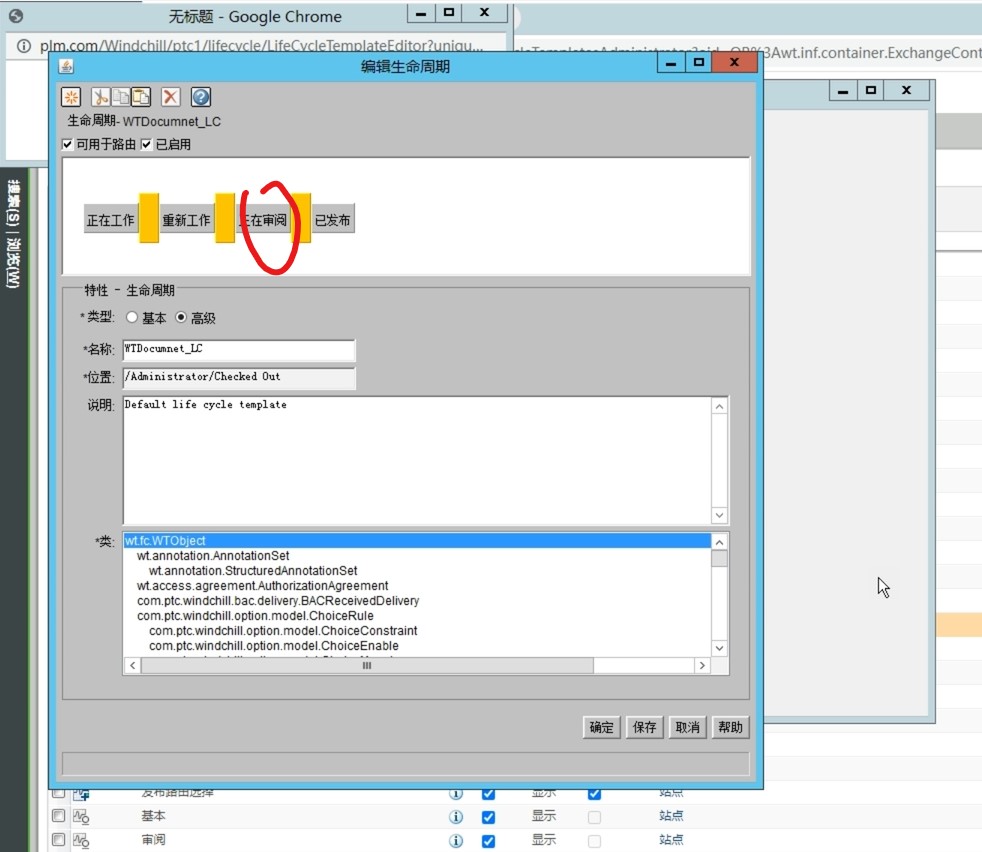Click the 生命周期- WTDocumnet_LC label text
Screen dimensions: 982x852
(x=144, y=122)
